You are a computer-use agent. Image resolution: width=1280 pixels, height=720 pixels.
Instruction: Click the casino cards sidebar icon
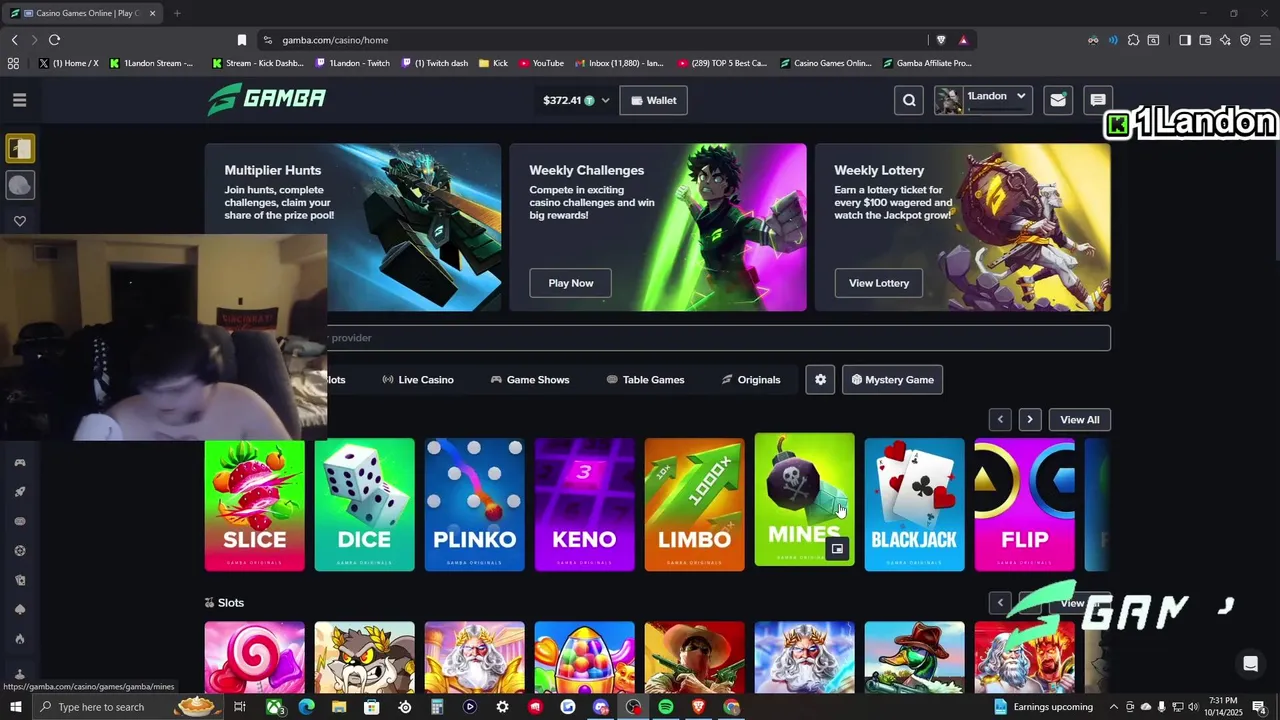(20, 149)
